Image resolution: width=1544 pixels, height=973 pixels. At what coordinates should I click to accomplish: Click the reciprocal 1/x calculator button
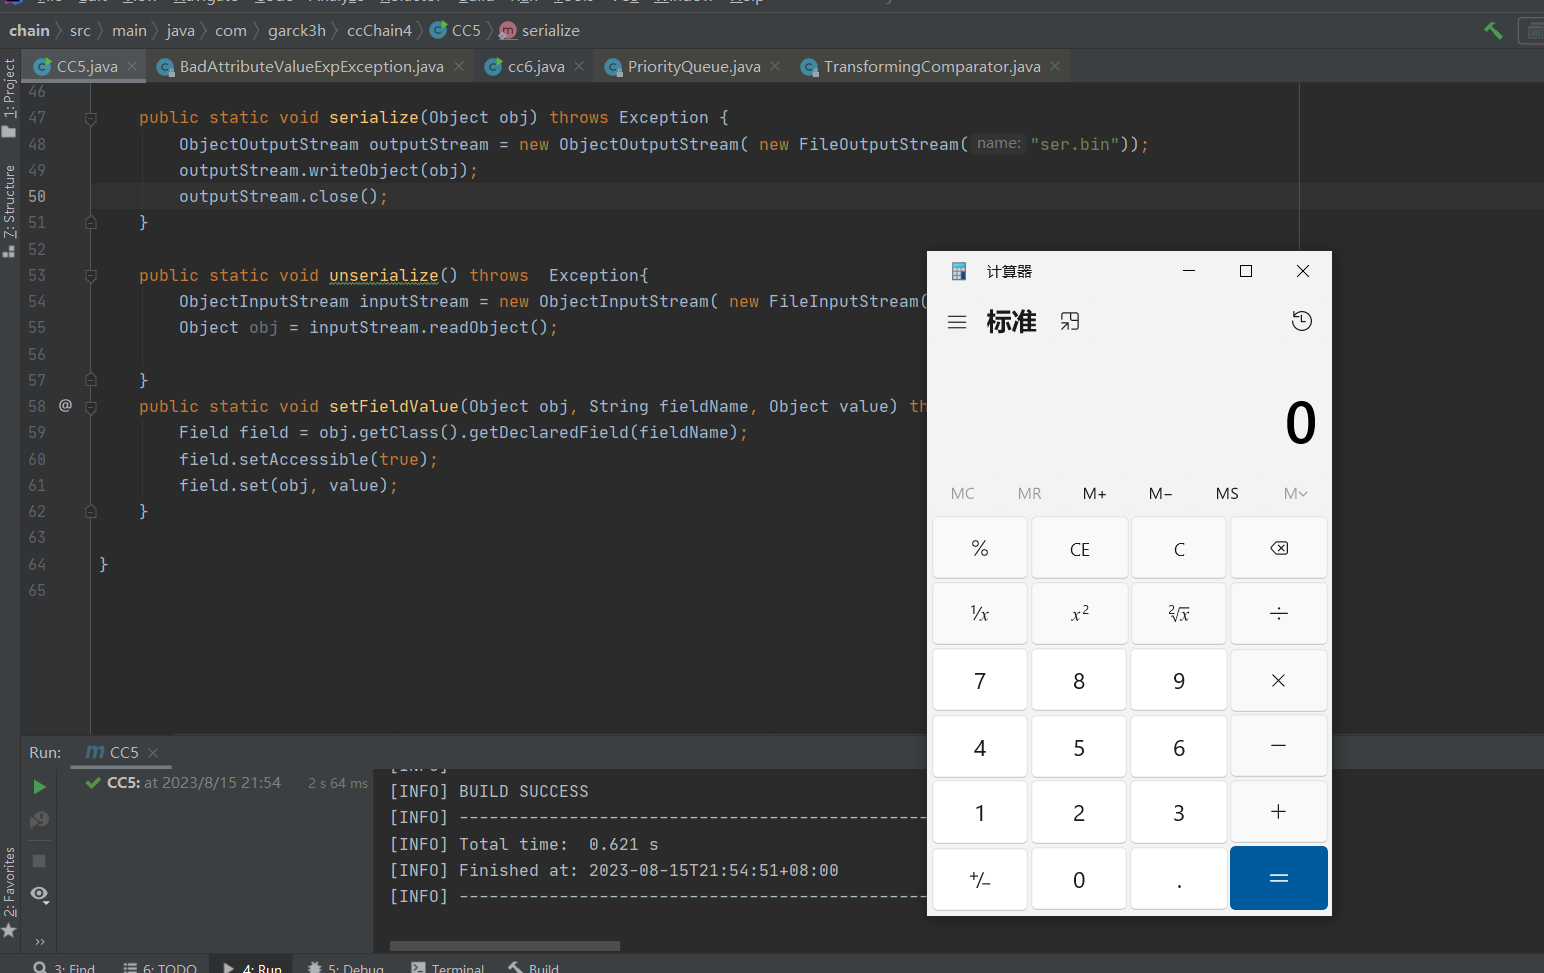tap(980, 614)
